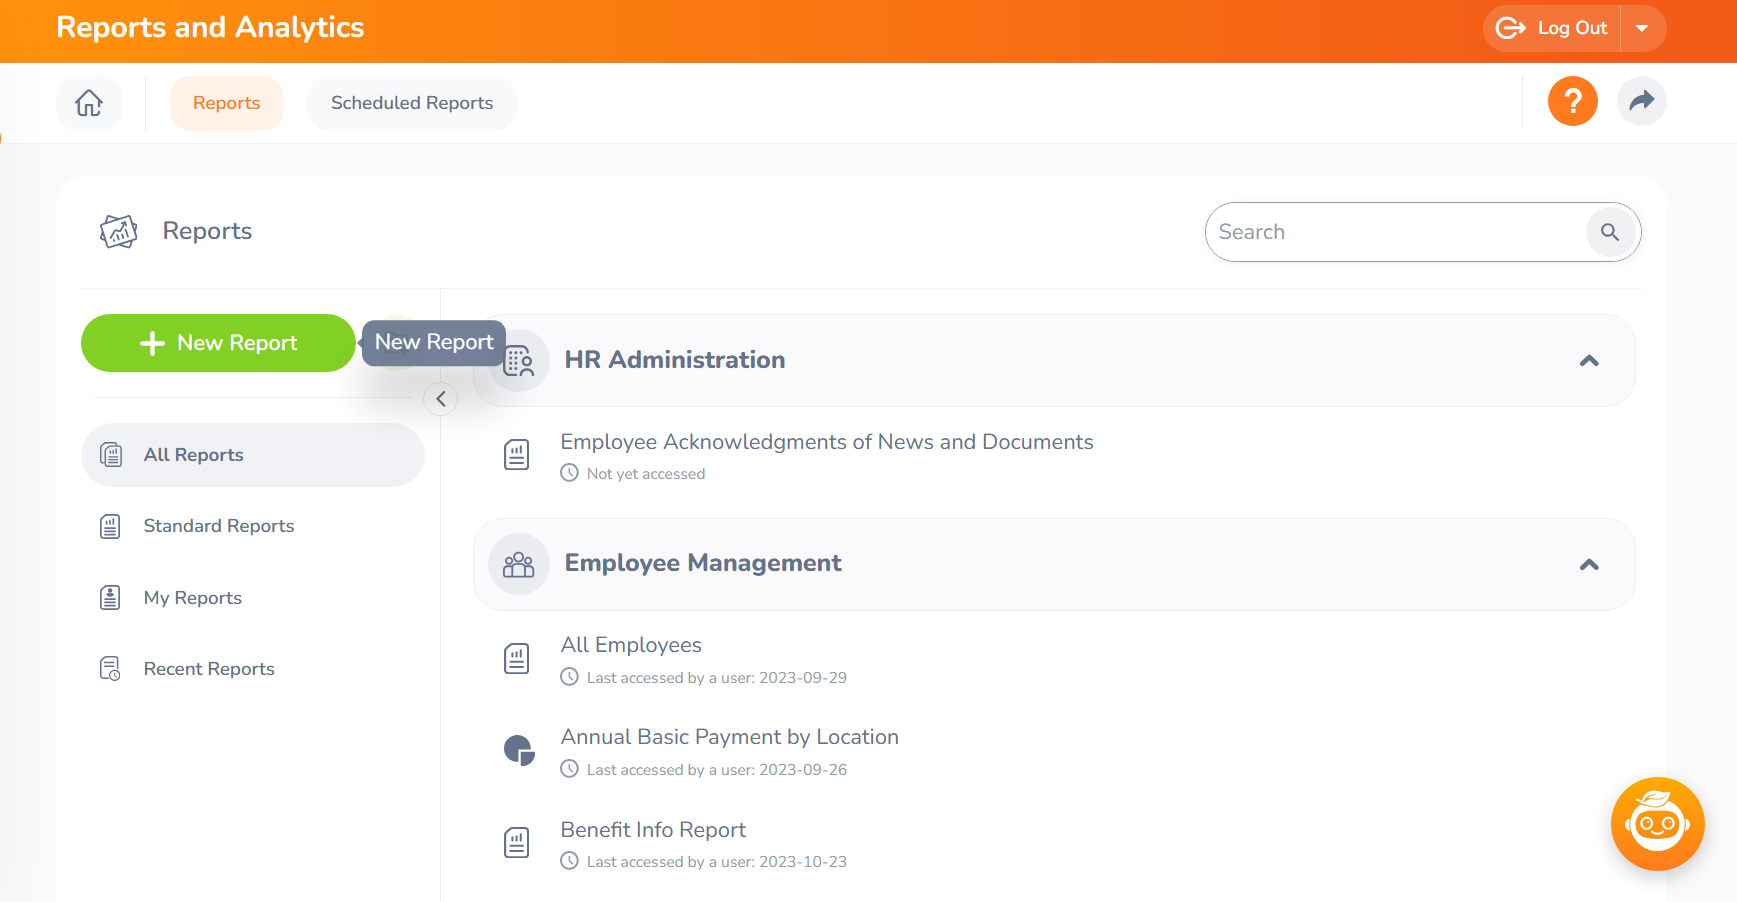The height and width of the screenshot is (902, 1737).
Task: Select the Reports tab
Action: pos(226,103)
